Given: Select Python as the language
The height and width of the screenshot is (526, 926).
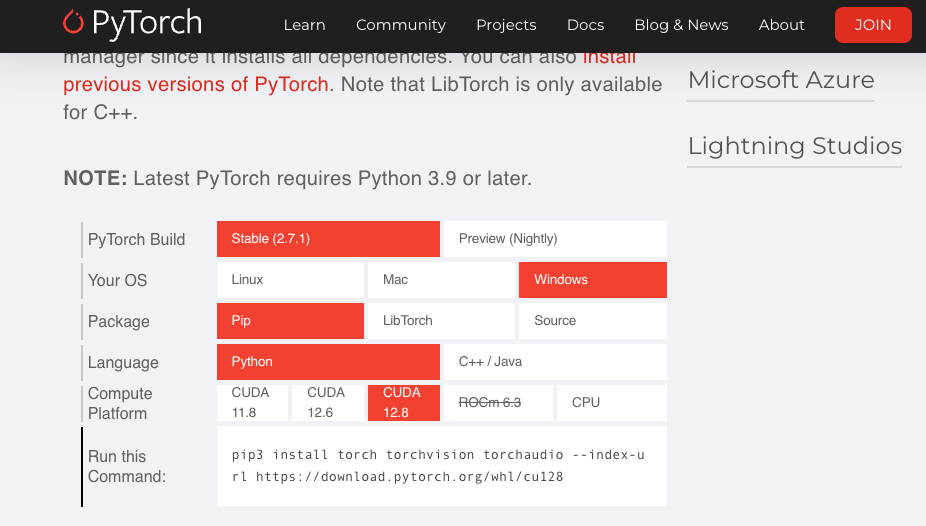Looking at the screenshot, I should coord(328,362).
